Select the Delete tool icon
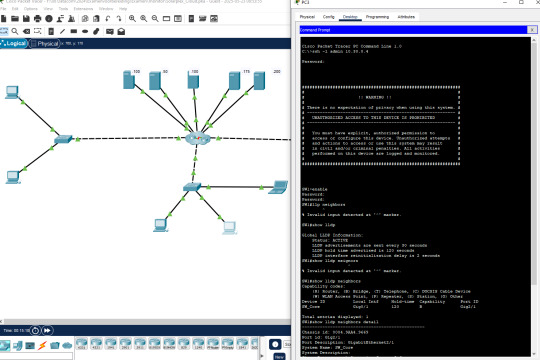This screenshot has width=540, height=360. [26, 31]
